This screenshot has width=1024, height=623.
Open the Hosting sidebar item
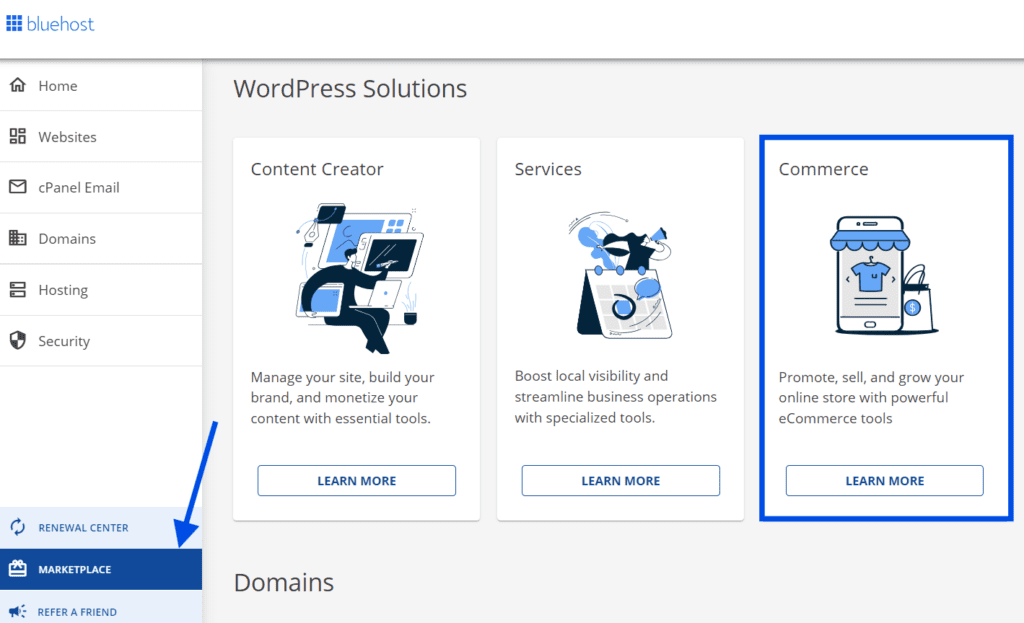pos(101,290)
